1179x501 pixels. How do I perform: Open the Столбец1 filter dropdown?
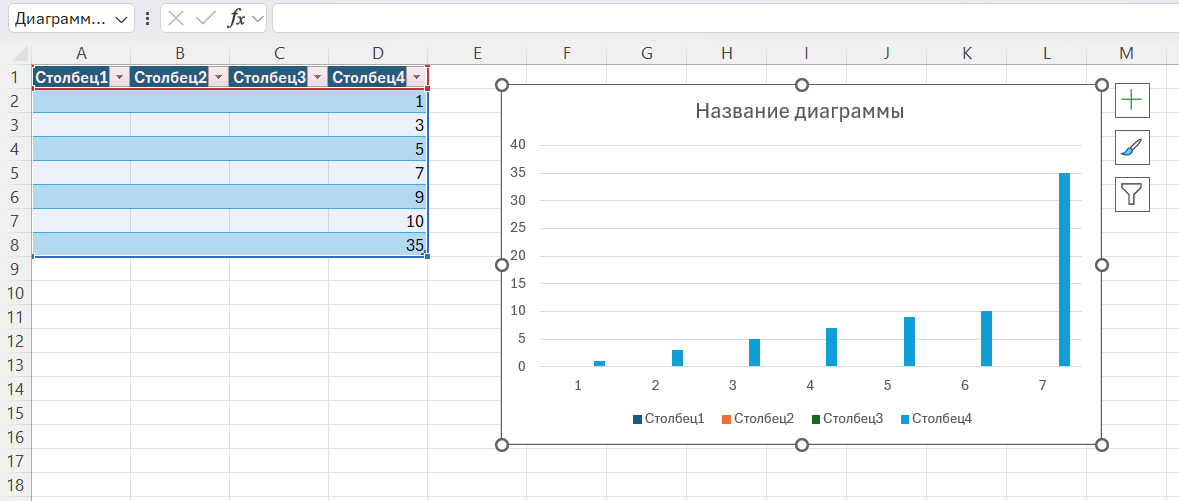119,77
